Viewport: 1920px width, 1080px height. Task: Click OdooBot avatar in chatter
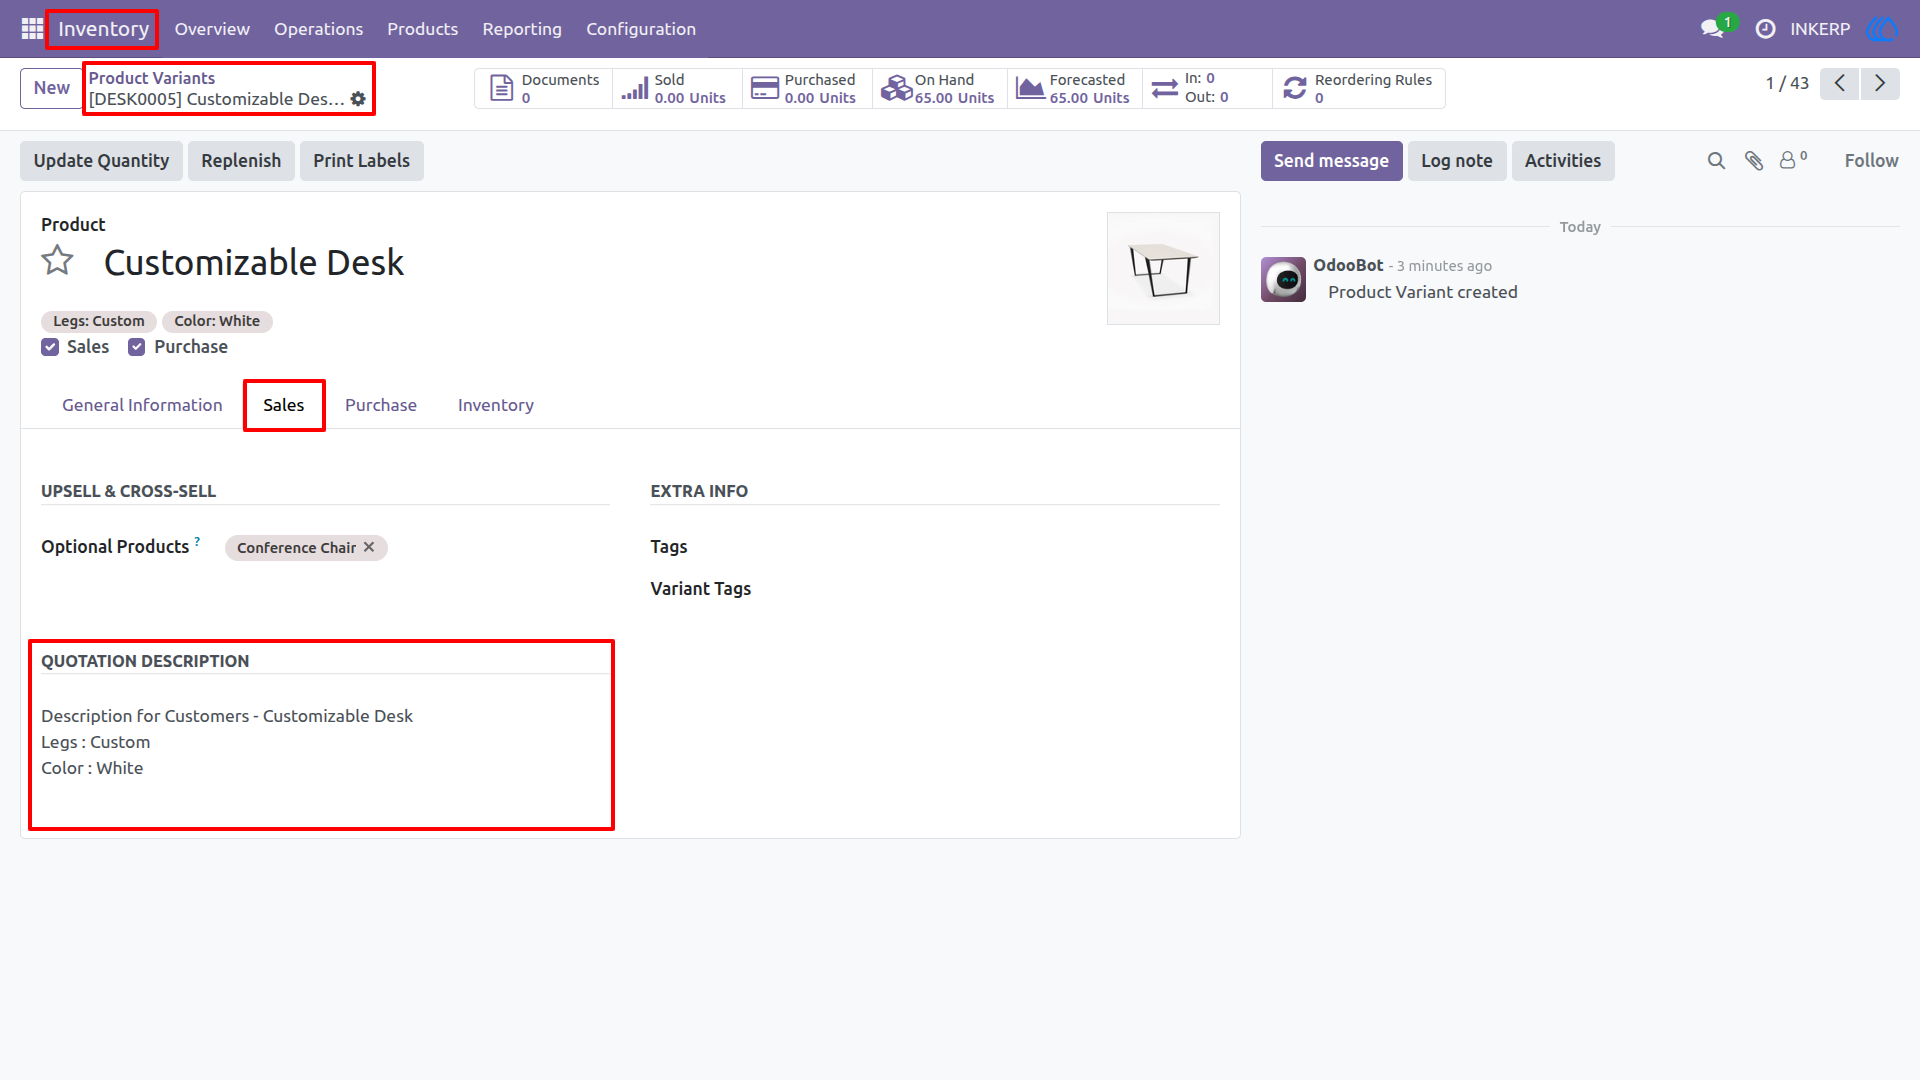(x=1283, y=279)
